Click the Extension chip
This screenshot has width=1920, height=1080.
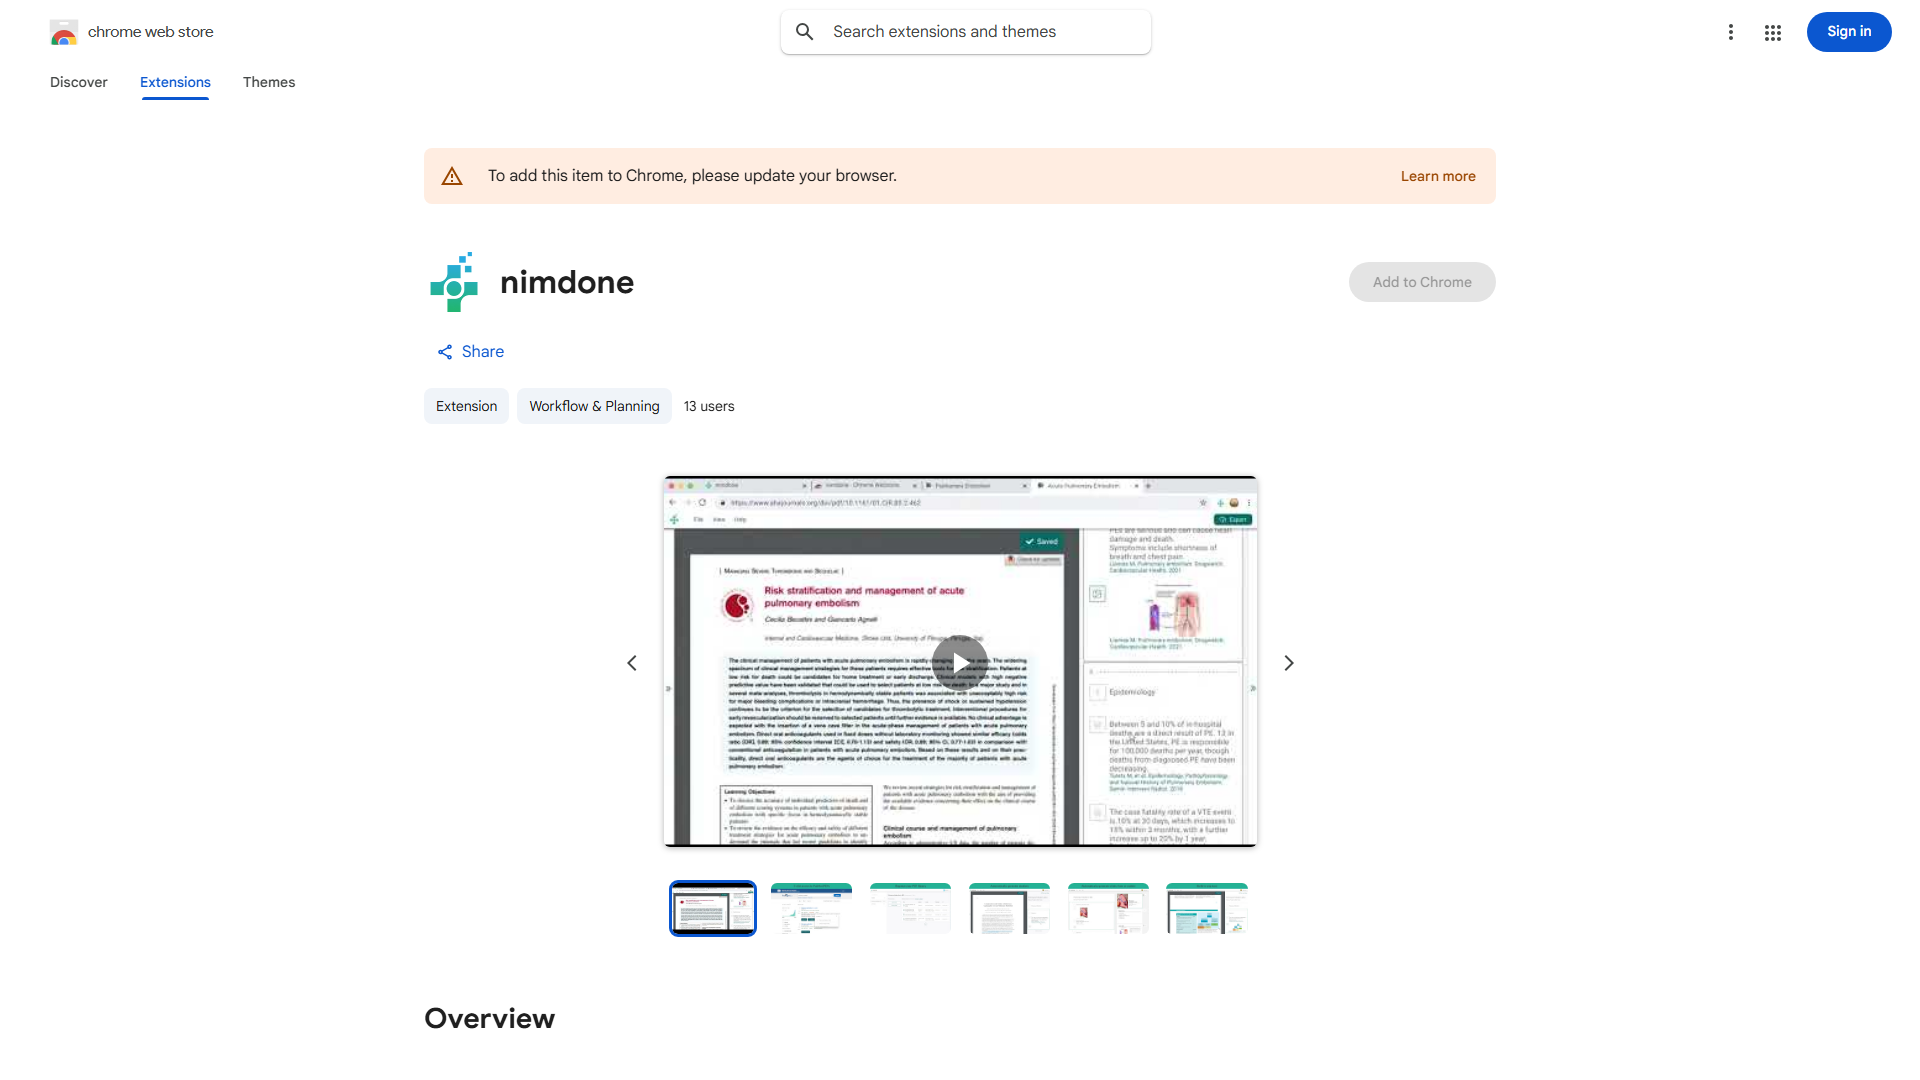tap(466, 406)
